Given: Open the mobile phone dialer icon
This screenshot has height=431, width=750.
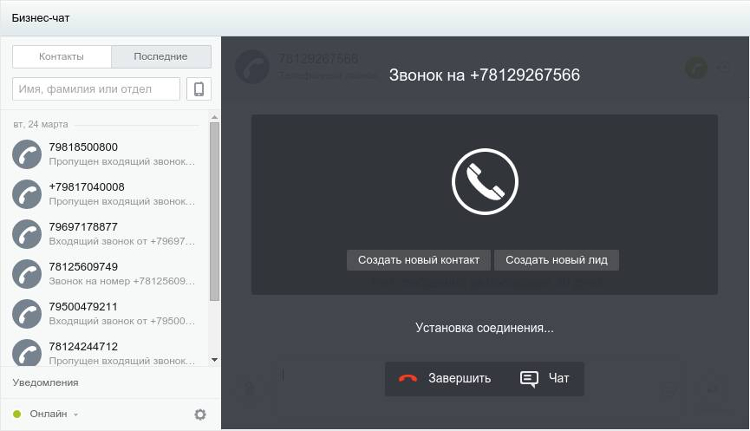Looking at the screenshot, I should 199,89.
